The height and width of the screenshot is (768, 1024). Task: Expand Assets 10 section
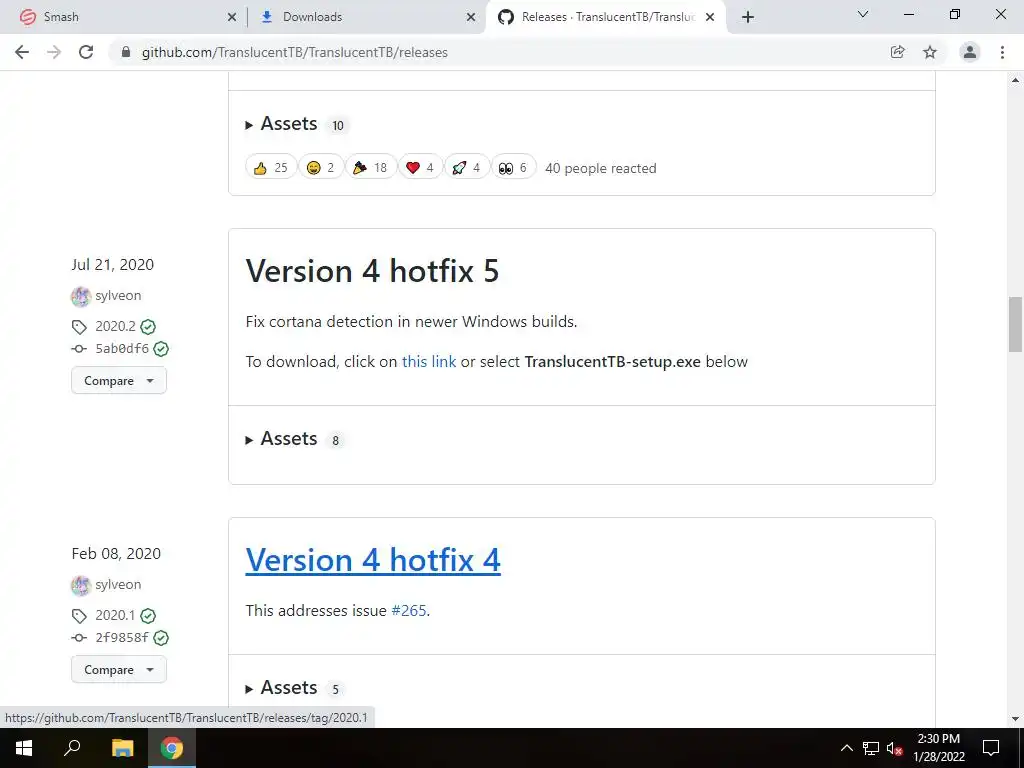(296, 124)
